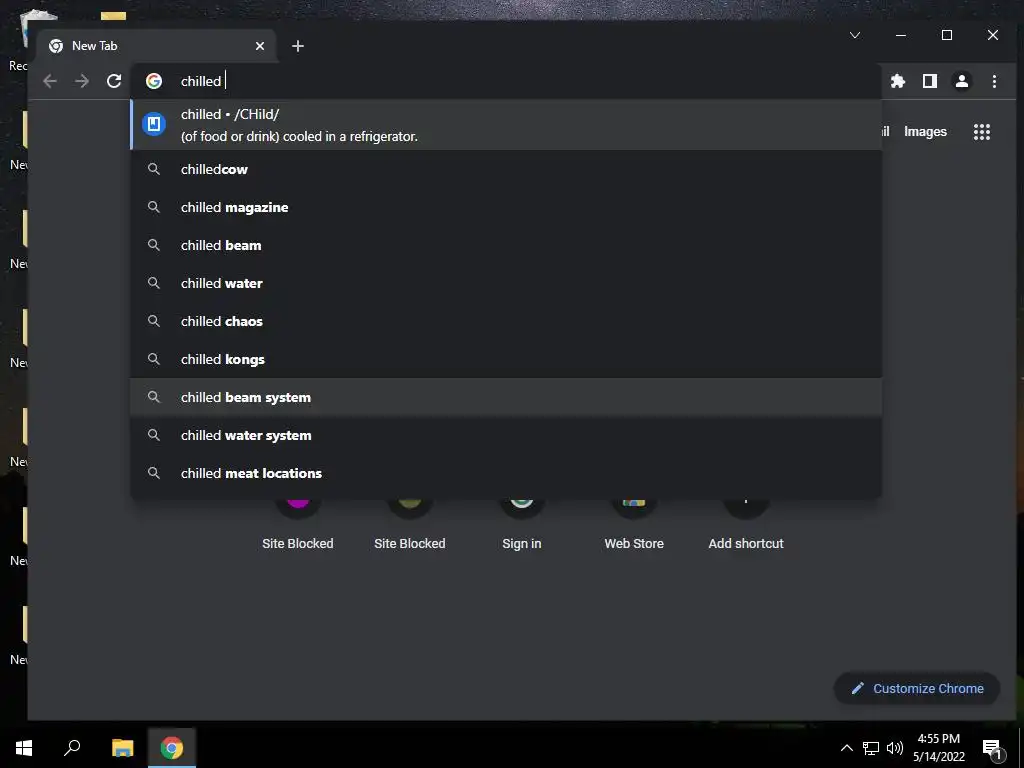Click the search icon beside 'chilled chaos'

(153, 321)
